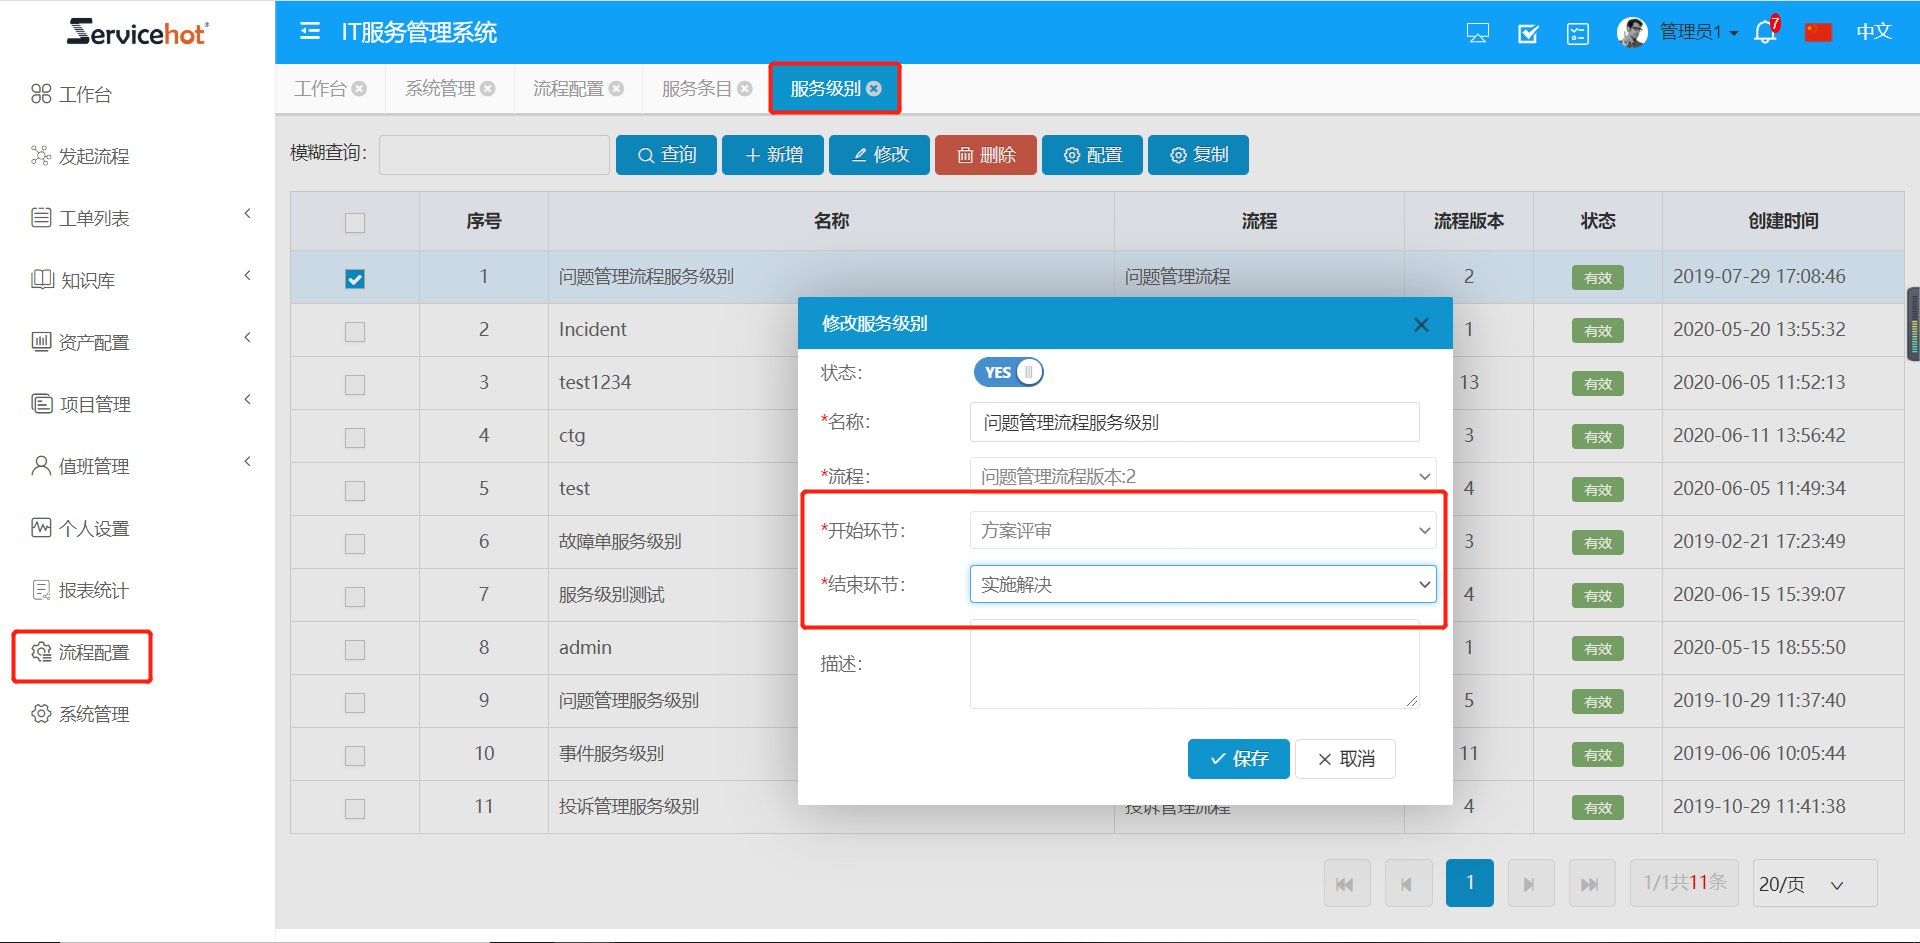Viewport: 1920px width, 943px height.
Task: Tick the select-all header checkbox
Action: (x=355, y=223)
